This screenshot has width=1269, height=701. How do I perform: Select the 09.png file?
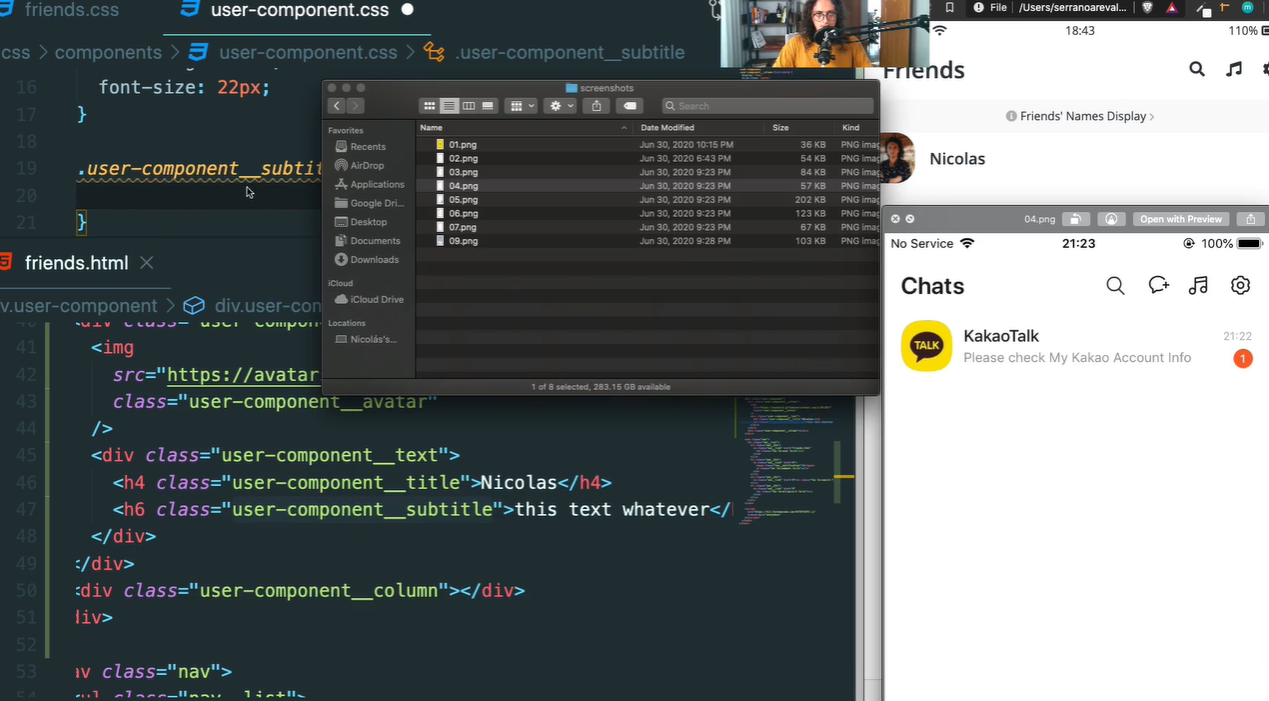tap(647, 241)
